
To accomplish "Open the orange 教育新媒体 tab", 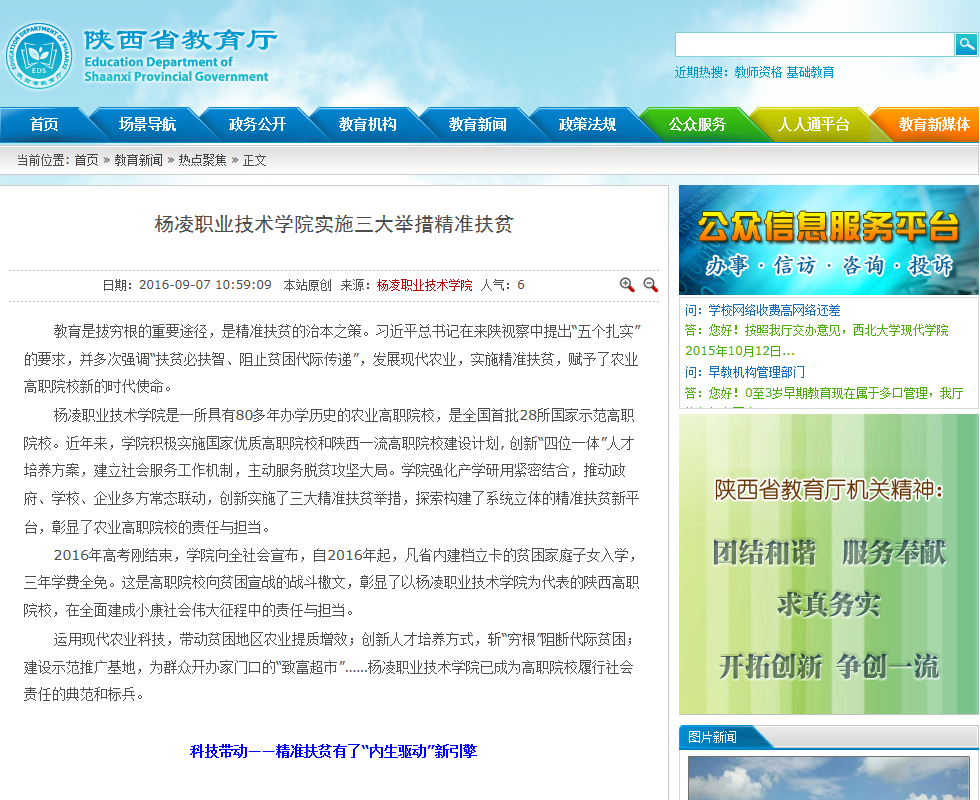I will point(933,125).
